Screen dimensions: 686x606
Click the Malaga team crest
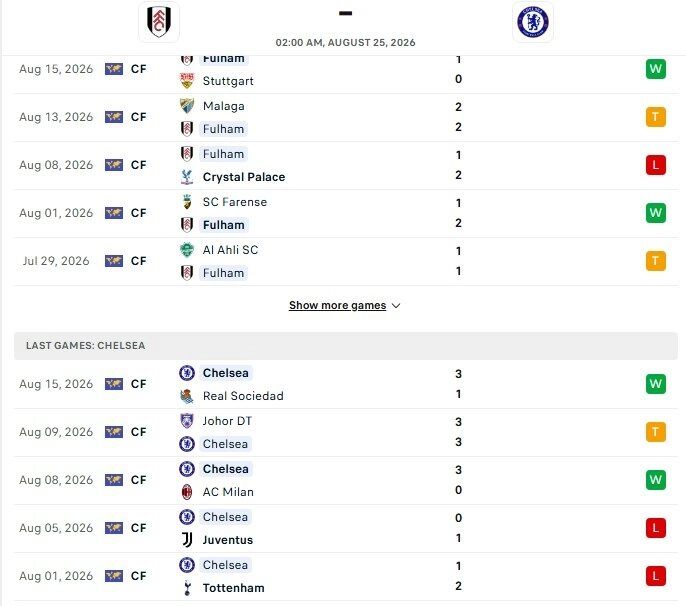187,106
